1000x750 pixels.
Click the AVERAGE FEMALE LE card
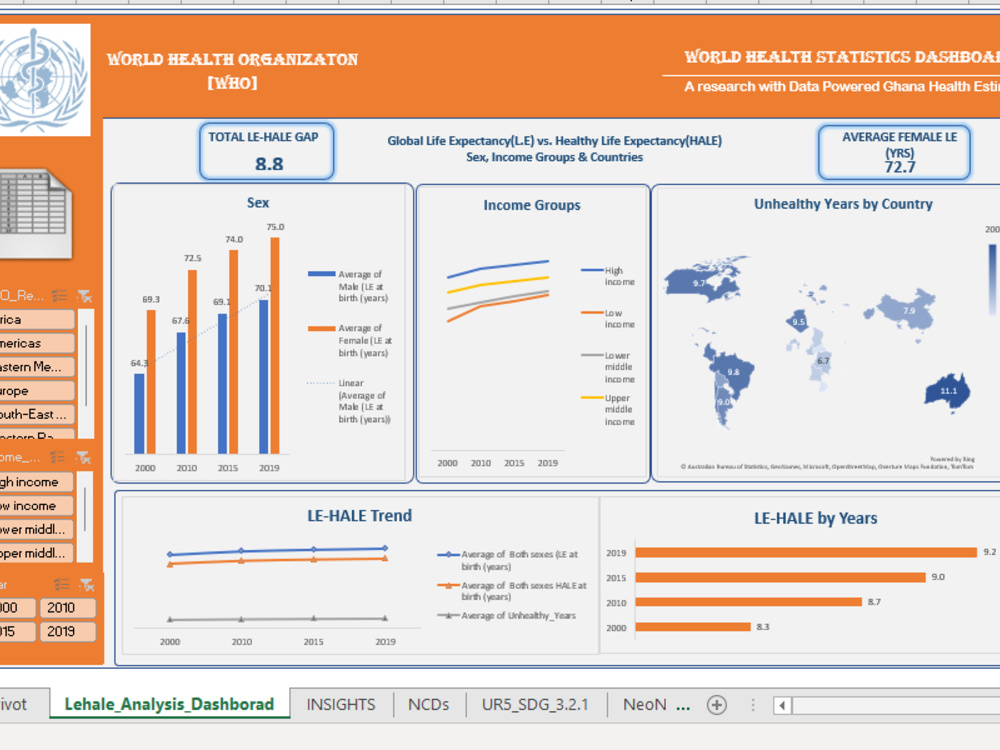[x=894, y=152]
